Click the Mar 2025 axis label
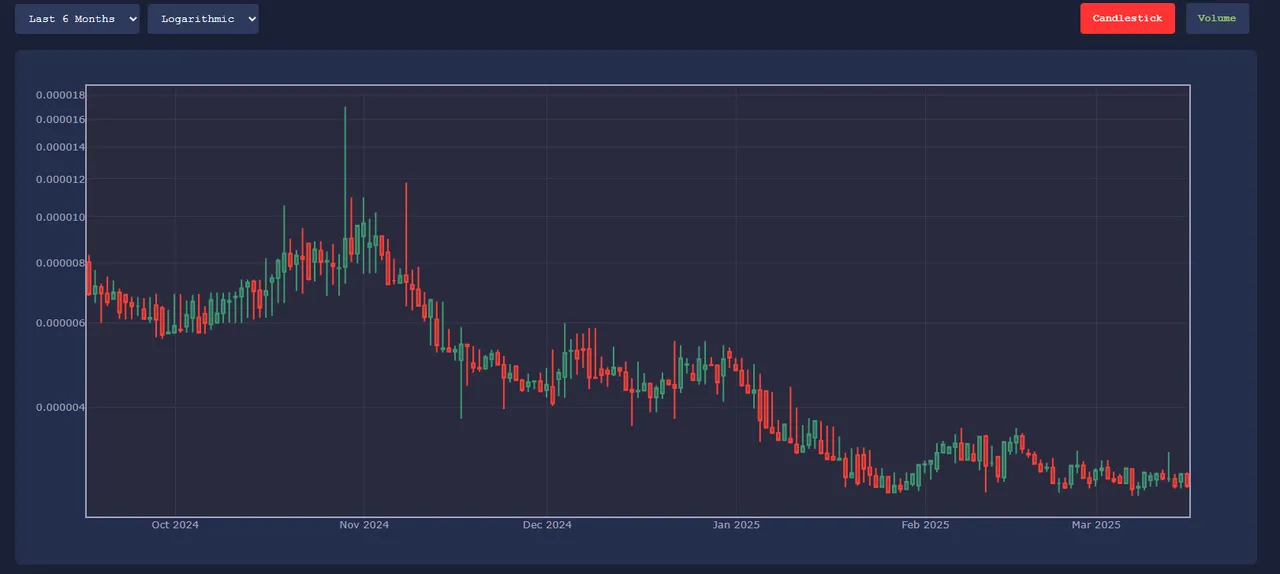Screen dimensions: 1280x574 [x=1096, y=525]
